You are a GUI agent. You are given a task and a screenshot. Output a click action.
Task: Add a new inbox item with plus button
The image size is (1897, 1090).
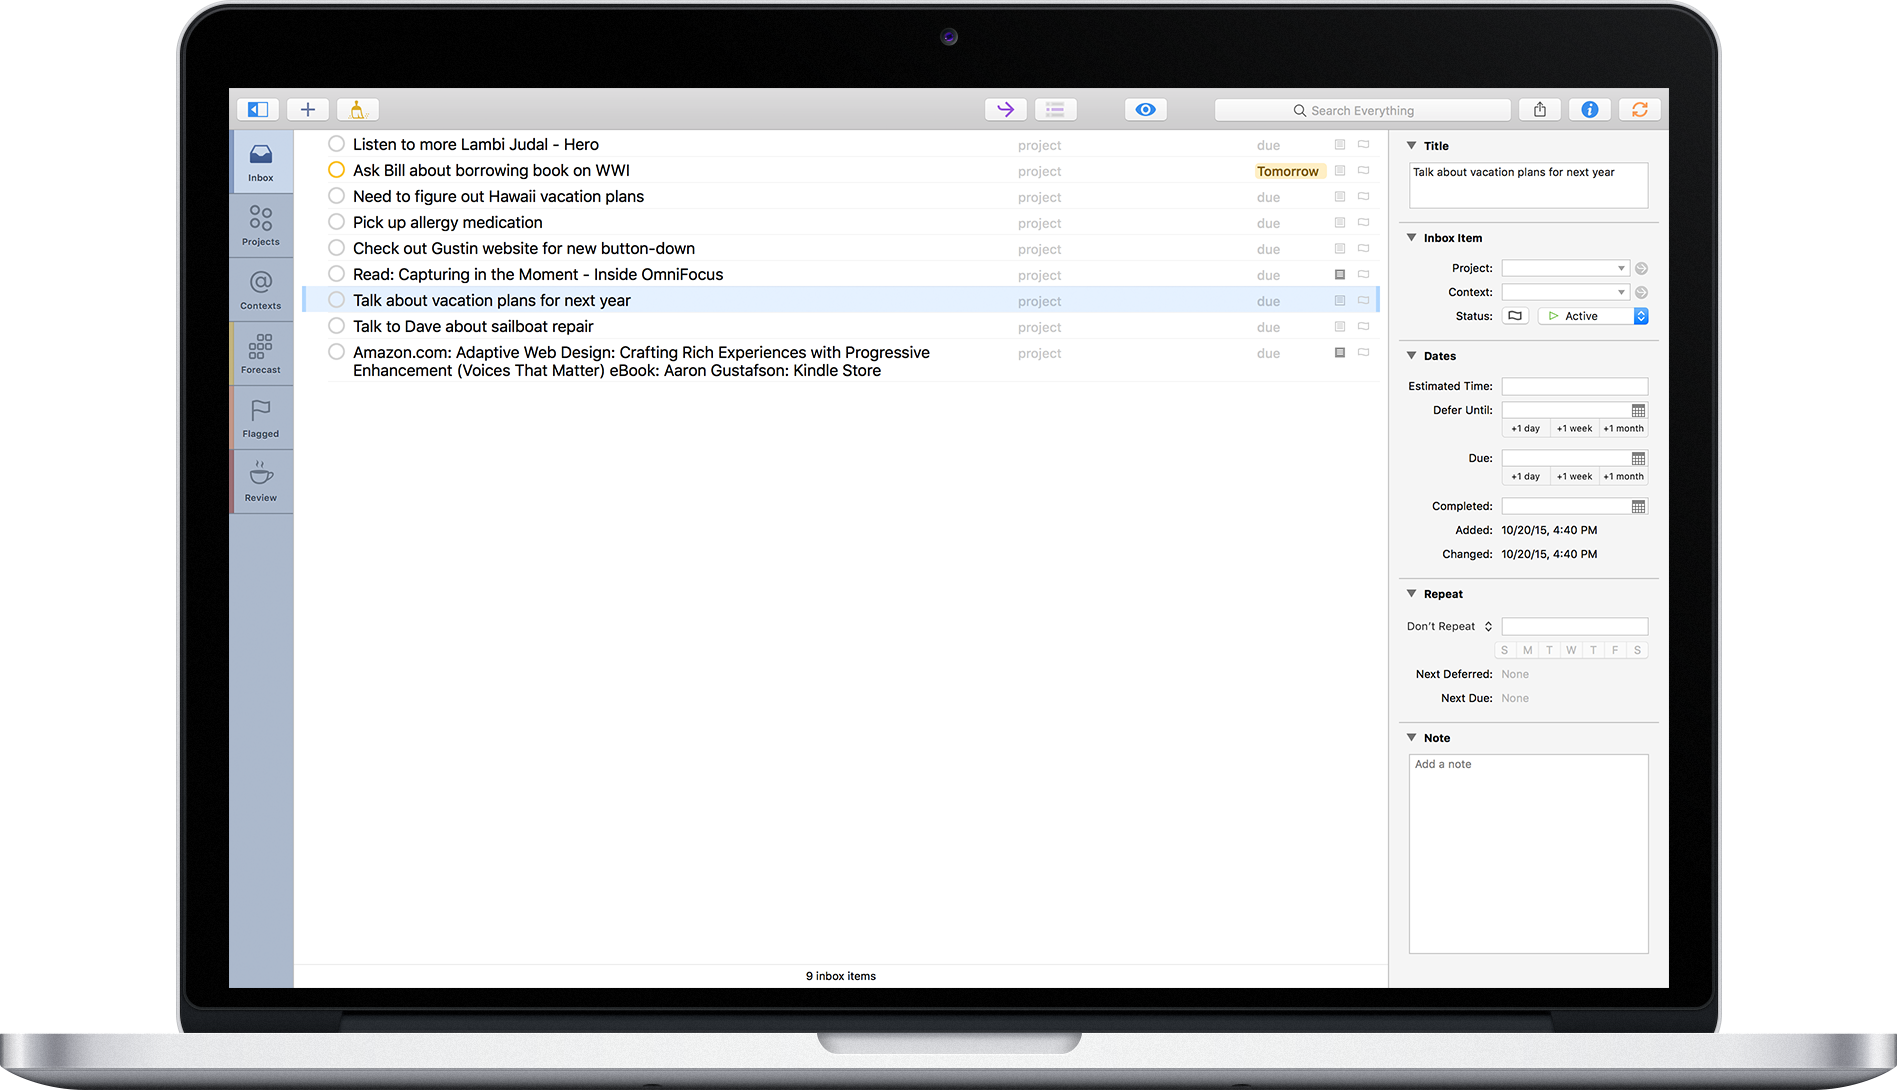click(x=308, y=110)
